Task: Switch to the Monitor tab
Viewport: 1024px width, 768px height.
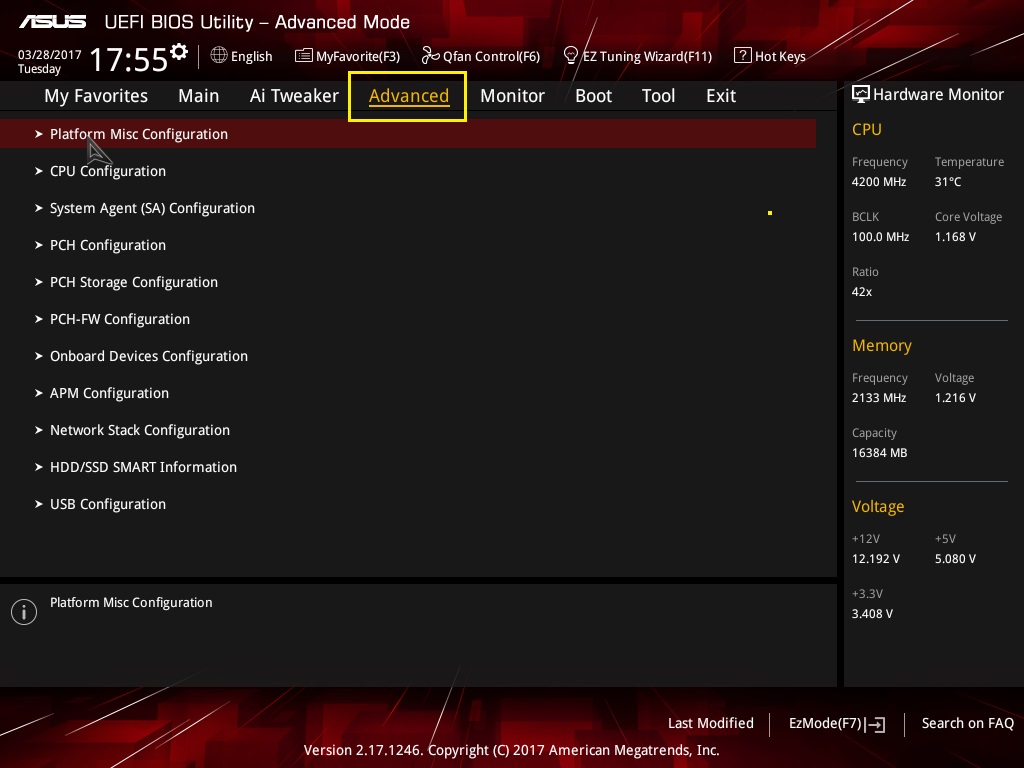Action: pos(513,96)
